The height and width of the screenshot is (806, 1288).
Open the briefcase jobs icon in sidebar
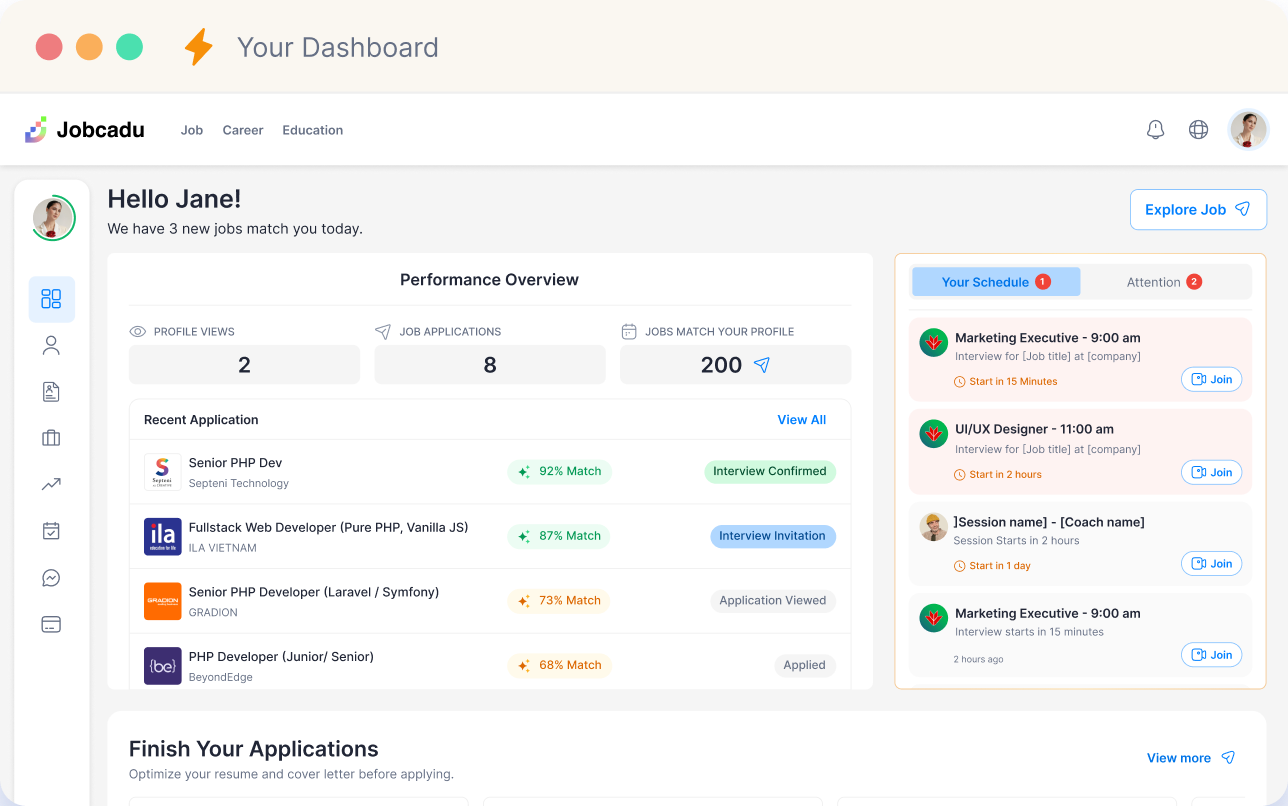[x=51, y=438]
